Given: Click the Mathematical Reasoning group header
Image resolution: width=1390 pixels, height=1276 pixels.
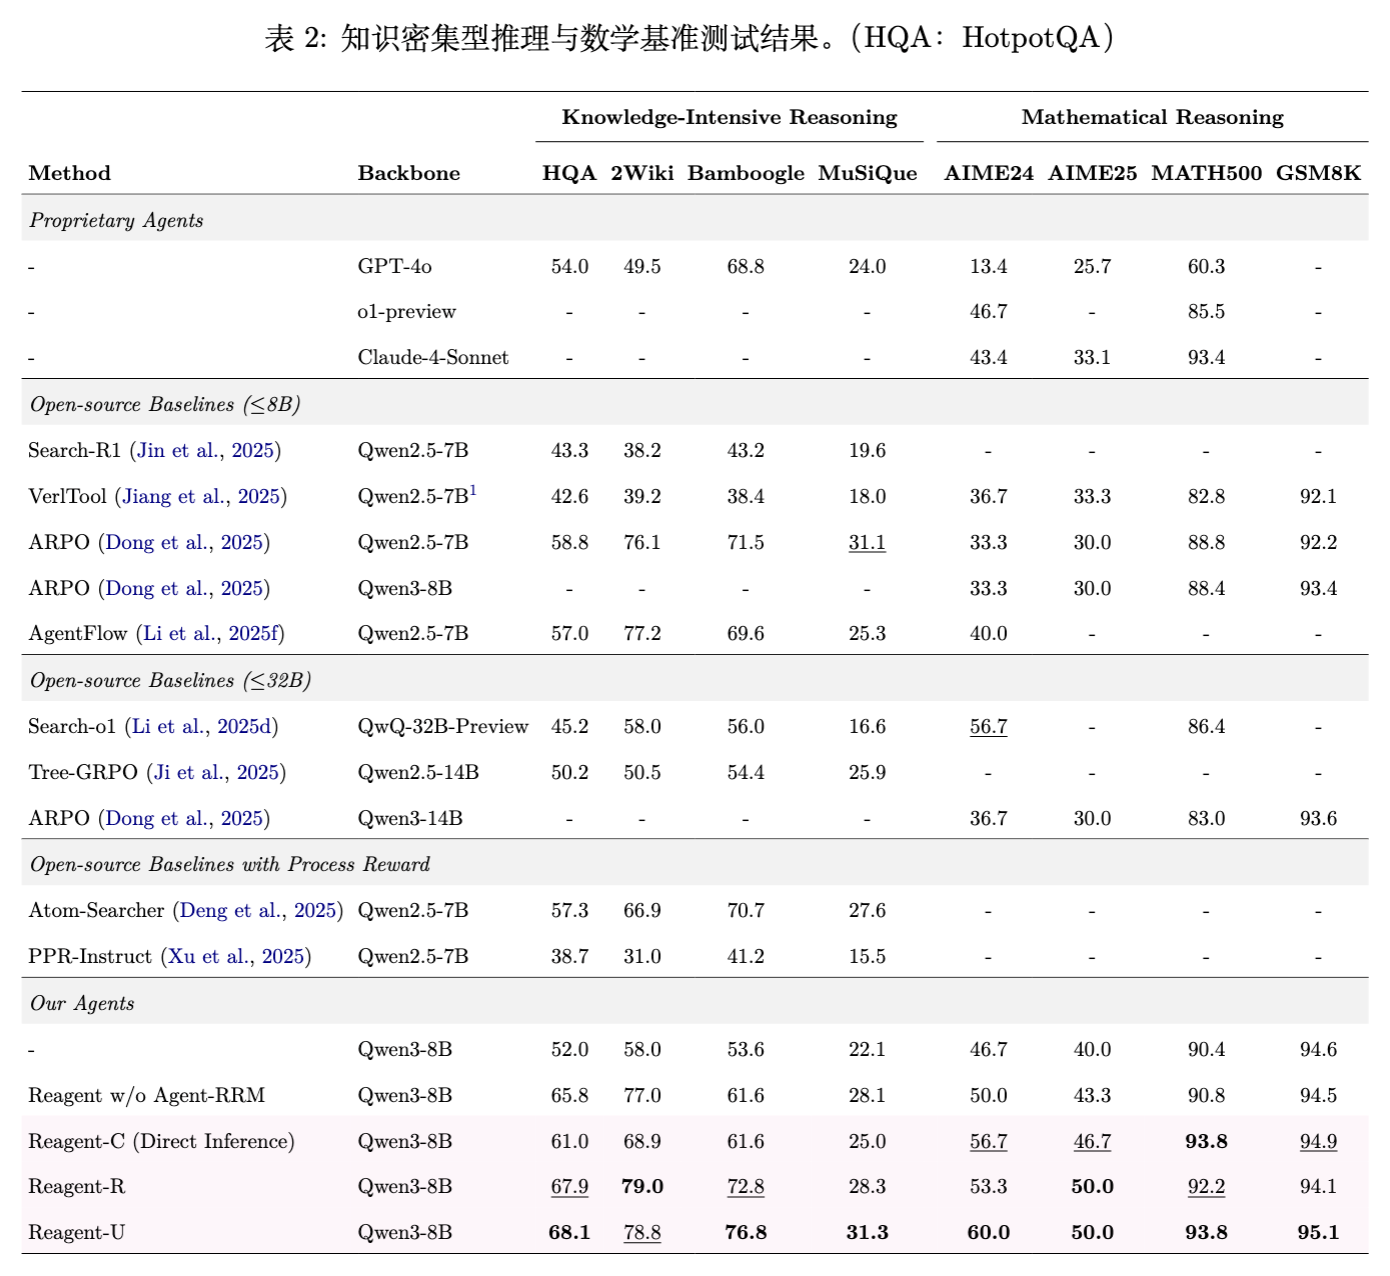Looking at the screenshot, I should [x=1152, y=117].
